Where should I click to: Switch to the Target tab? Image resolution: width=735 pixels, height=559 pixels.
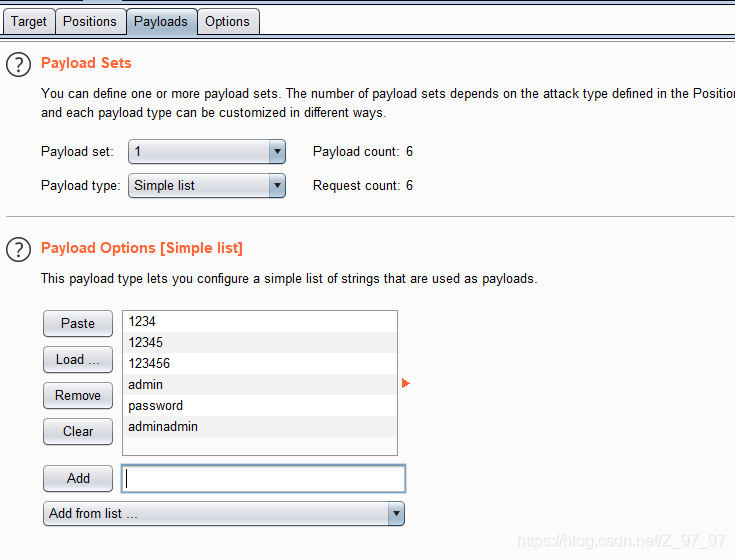click(x=29, y=22)
